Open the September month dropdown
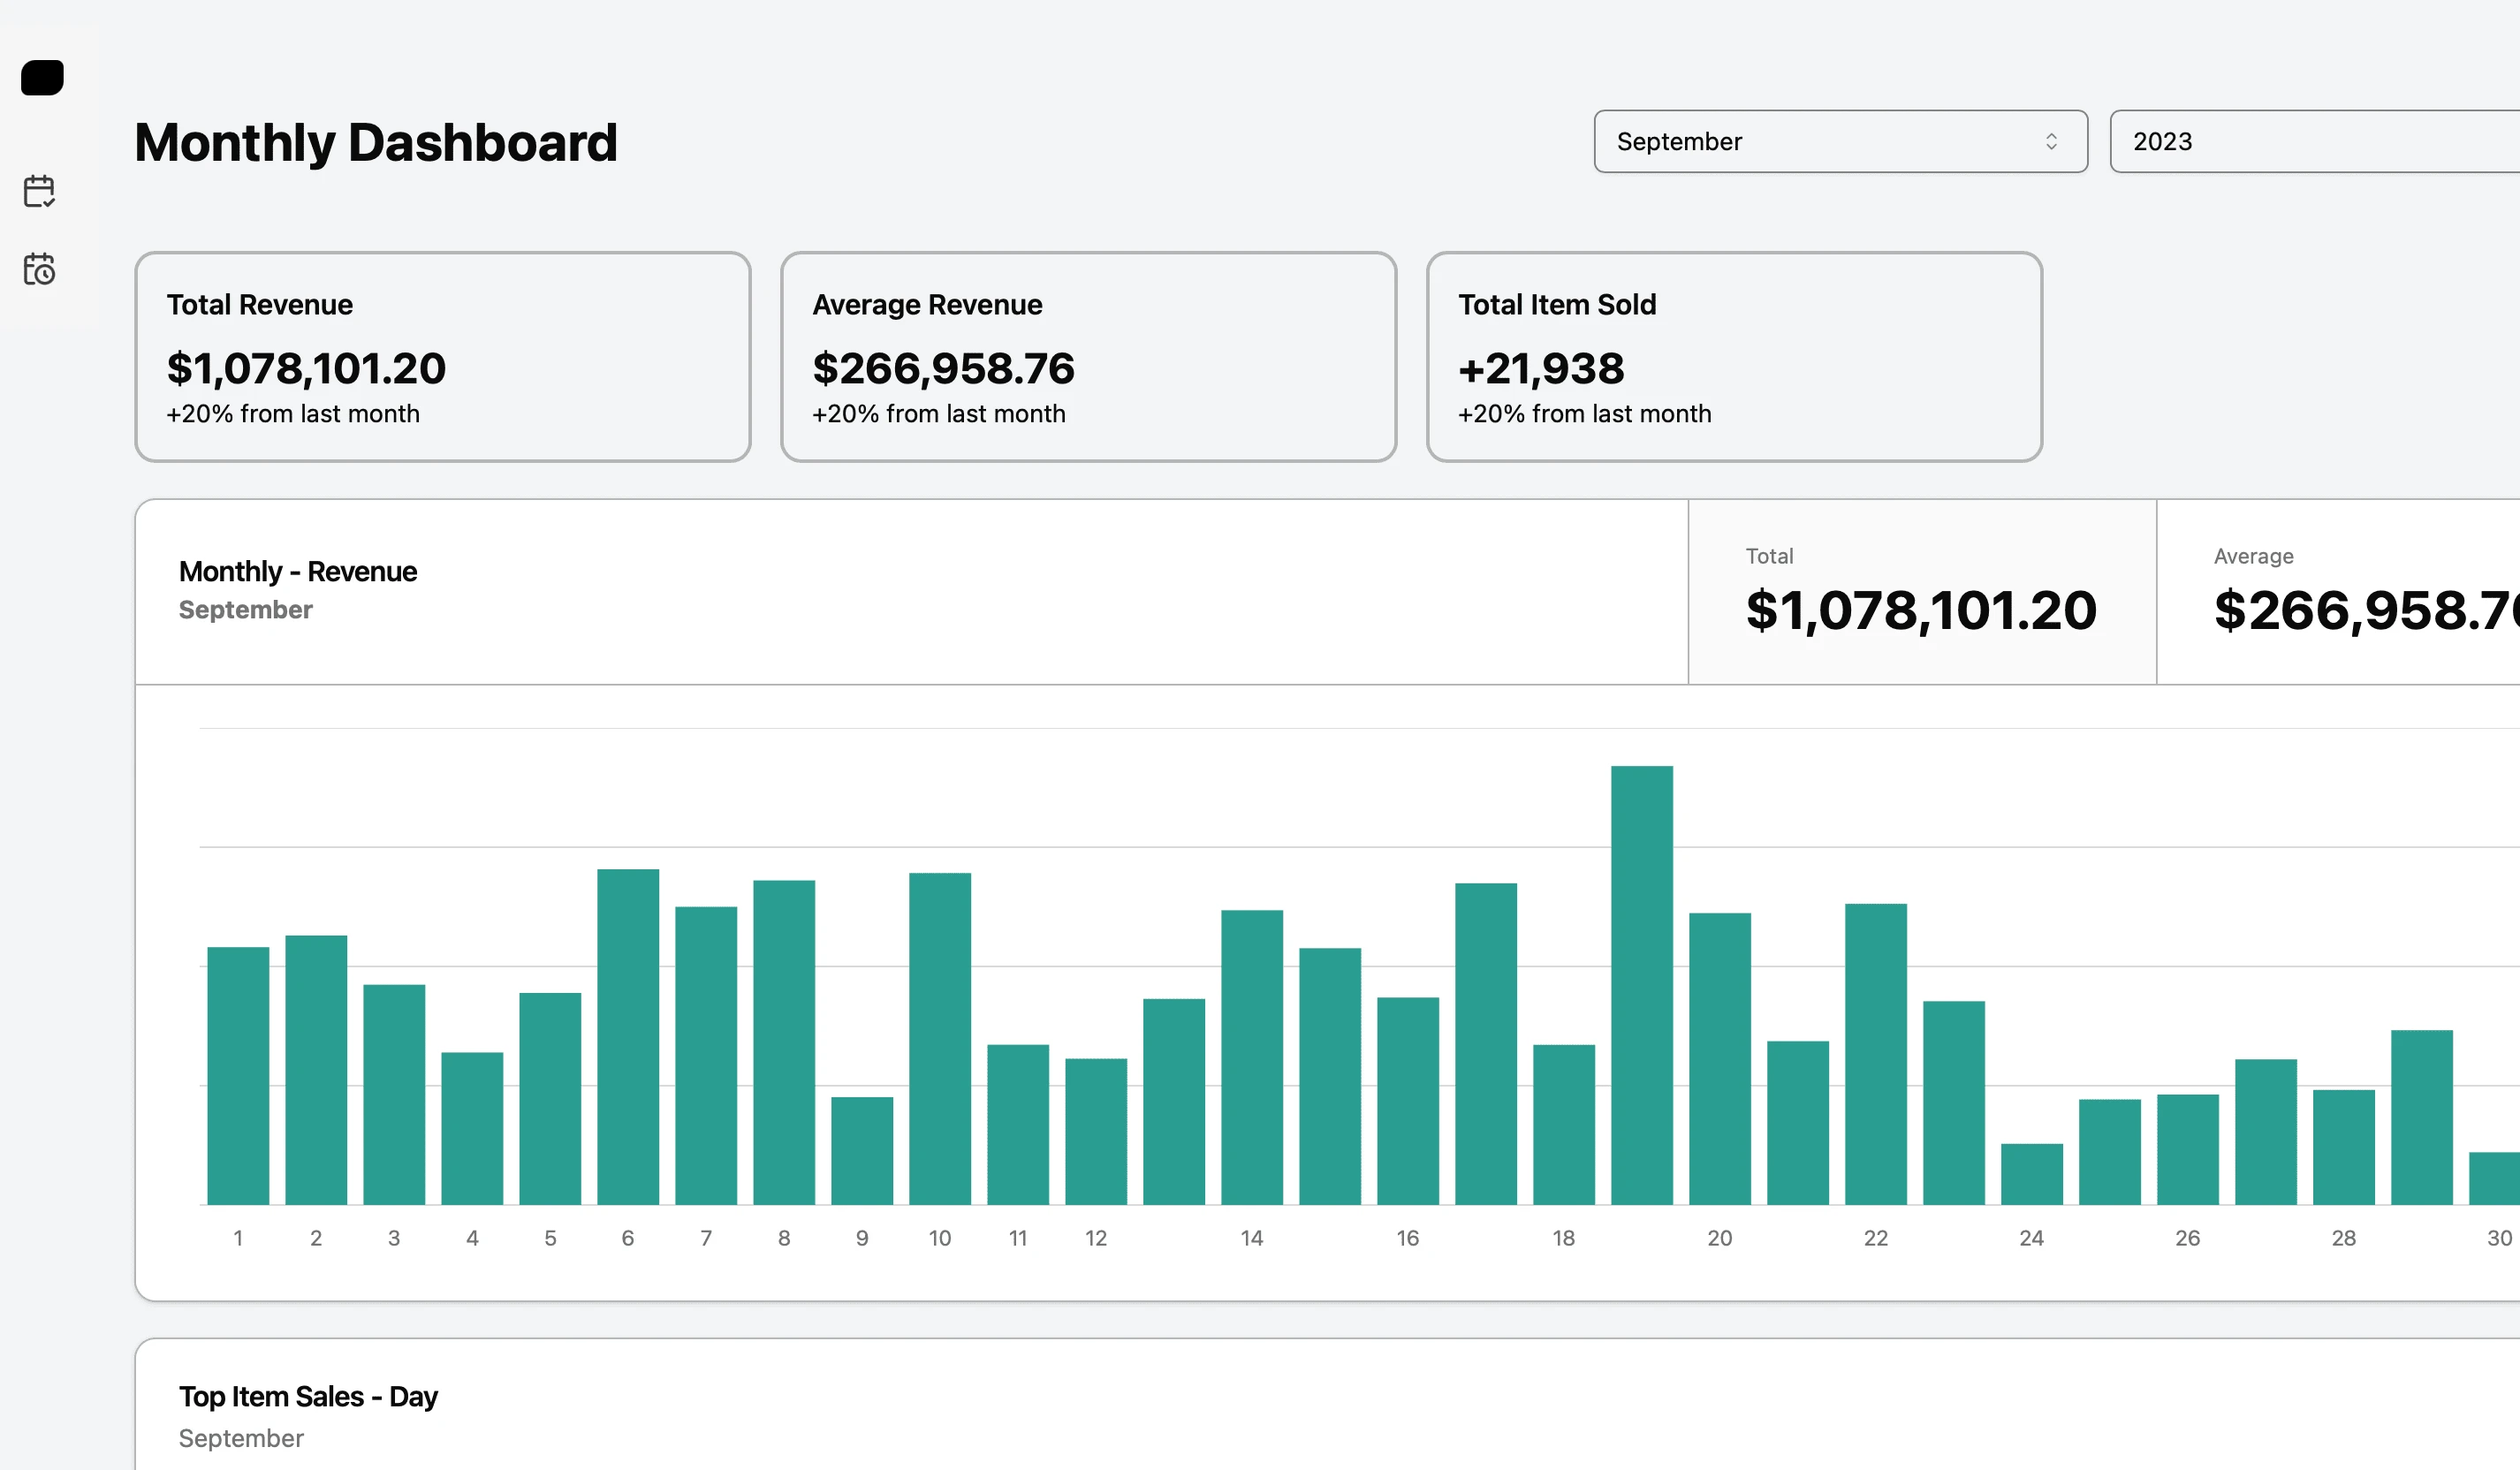 coord(1840,141)
